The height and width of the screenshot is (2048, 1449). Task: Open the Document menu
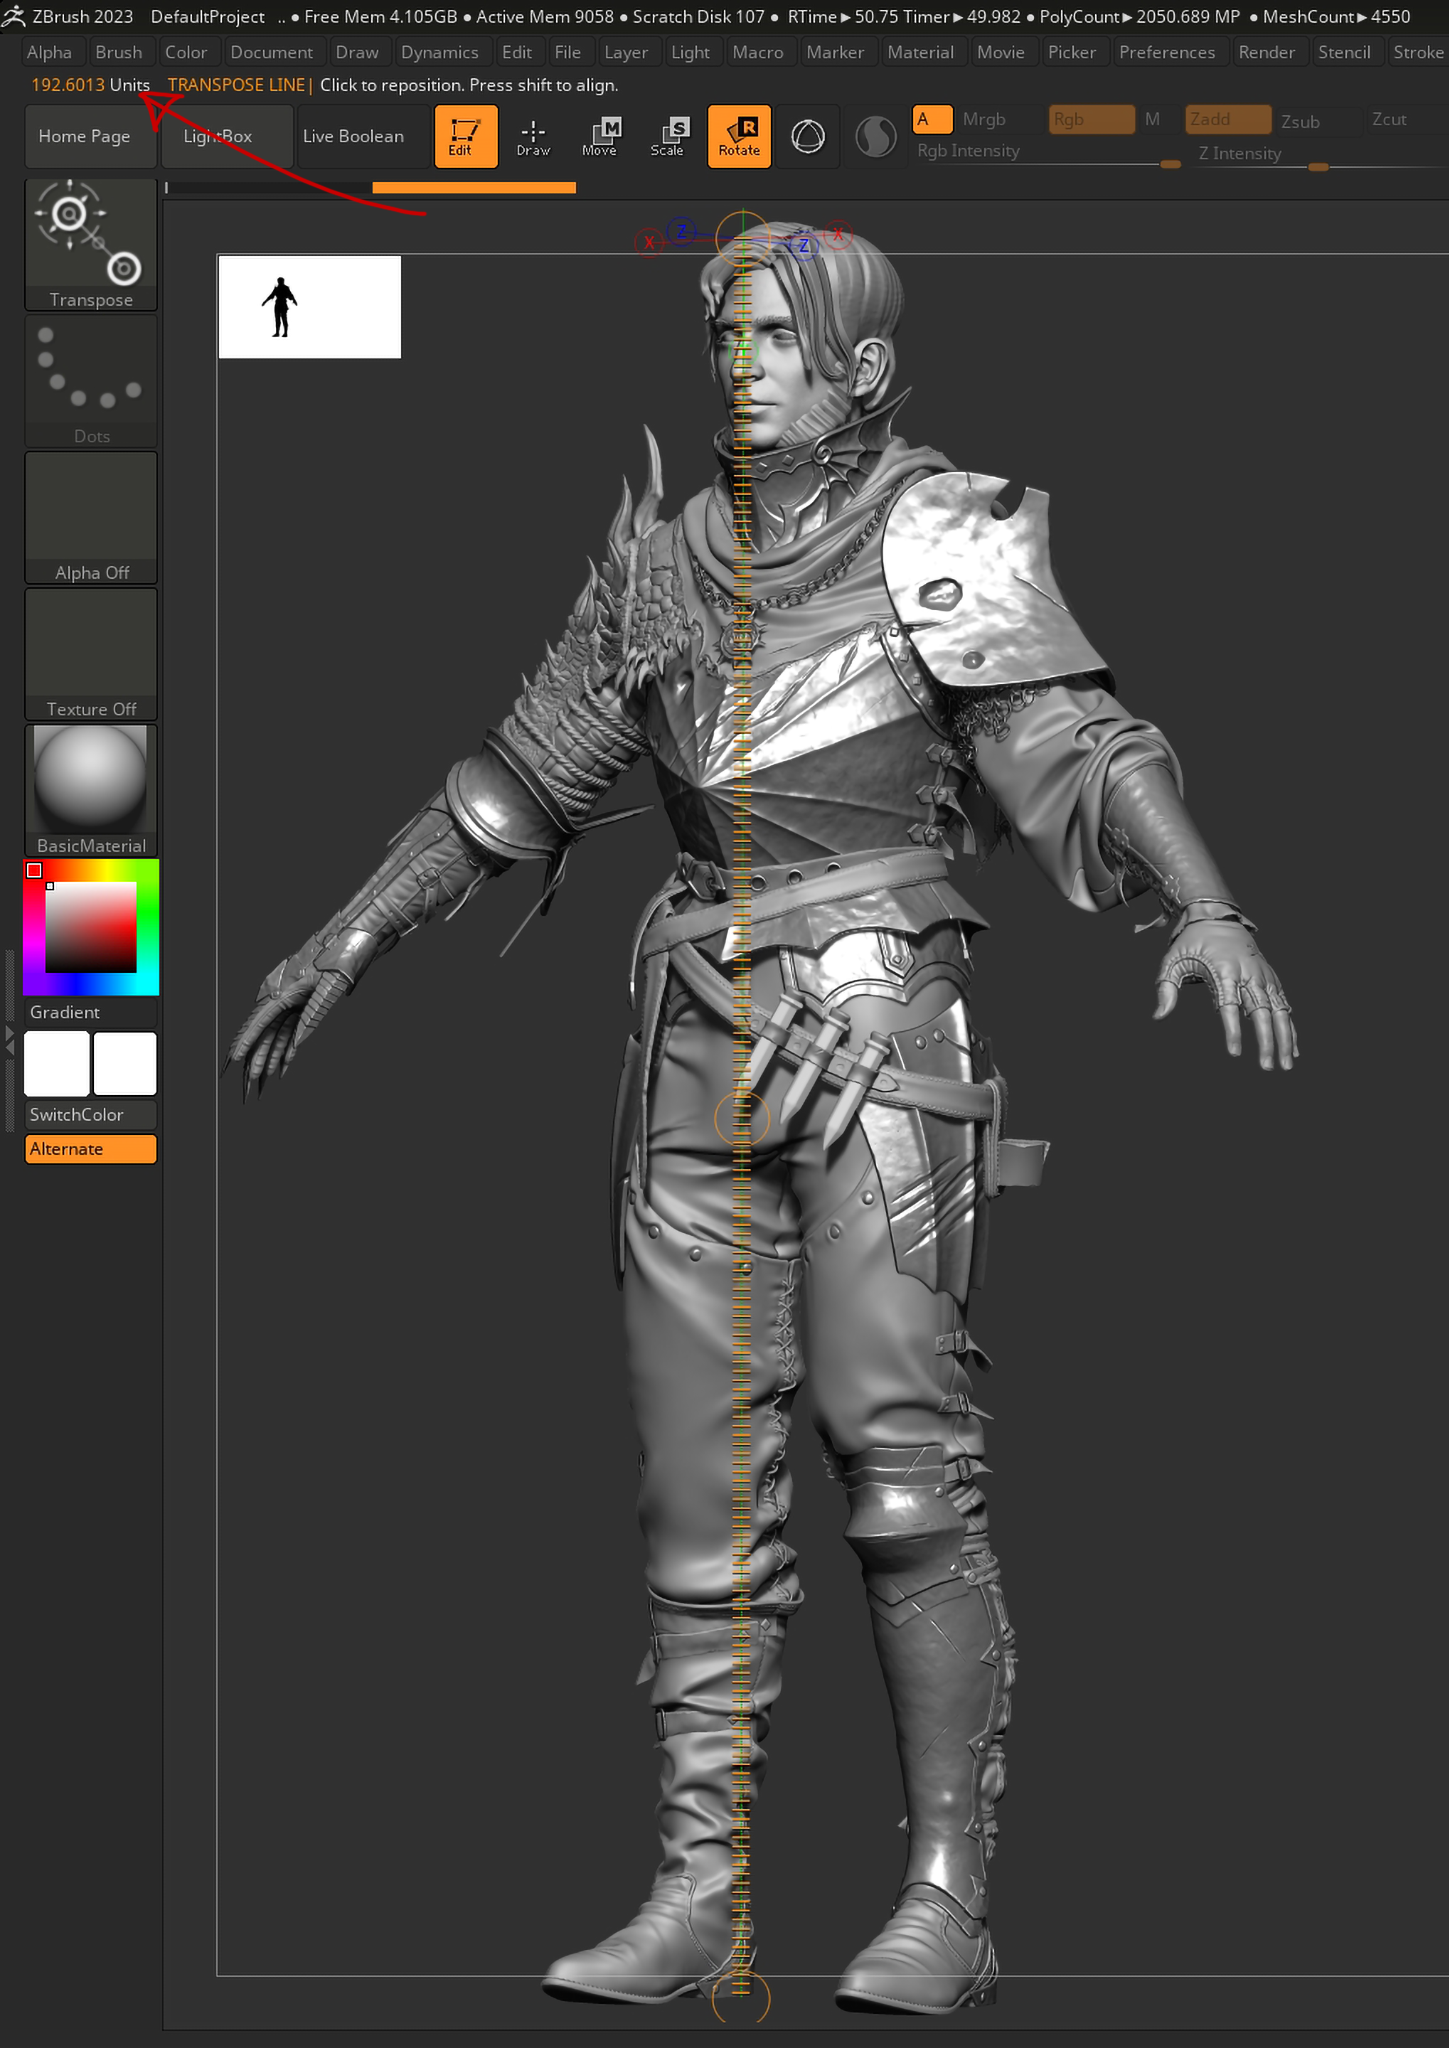[x=272, y=52]
